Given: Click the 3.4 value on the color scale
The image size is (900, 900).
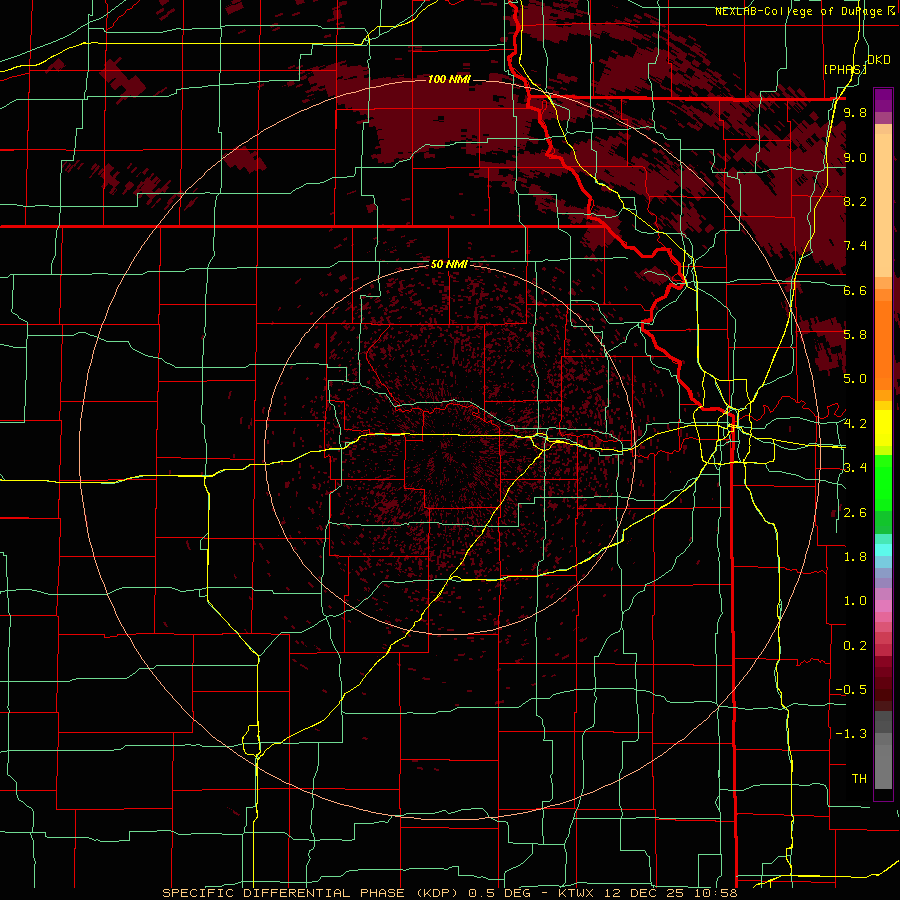Looking at the screenshot, I should (855, 468).
